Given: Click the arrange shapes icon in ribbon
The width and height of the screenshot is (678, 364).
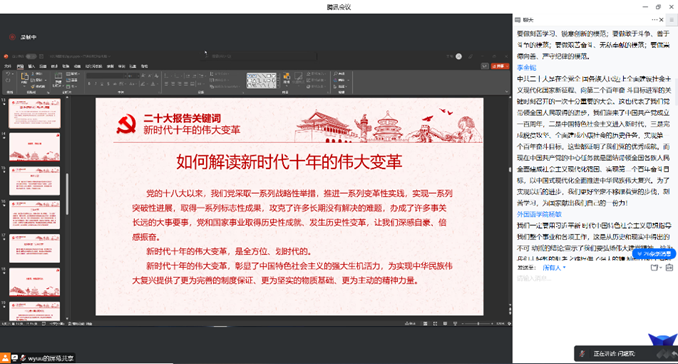Looking at the screenshot, I should pyautogui.click(x=286, y=78).
